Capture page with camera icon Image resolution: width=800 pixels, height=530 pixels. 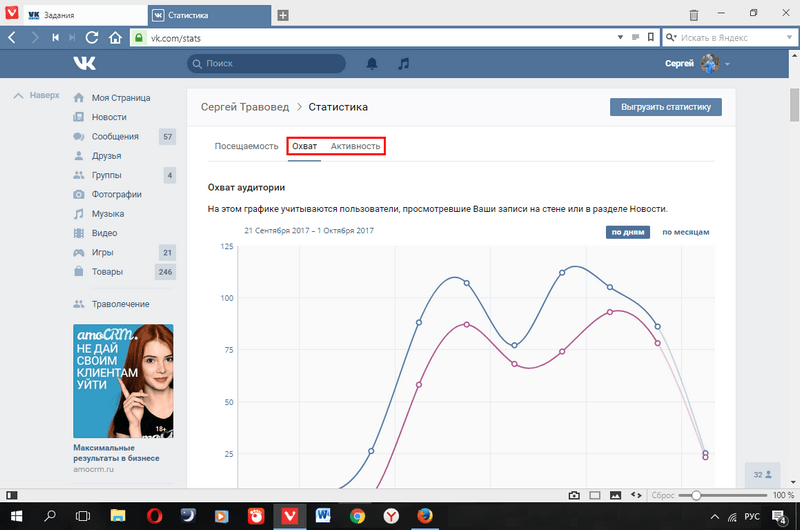[x=574, y=495]
